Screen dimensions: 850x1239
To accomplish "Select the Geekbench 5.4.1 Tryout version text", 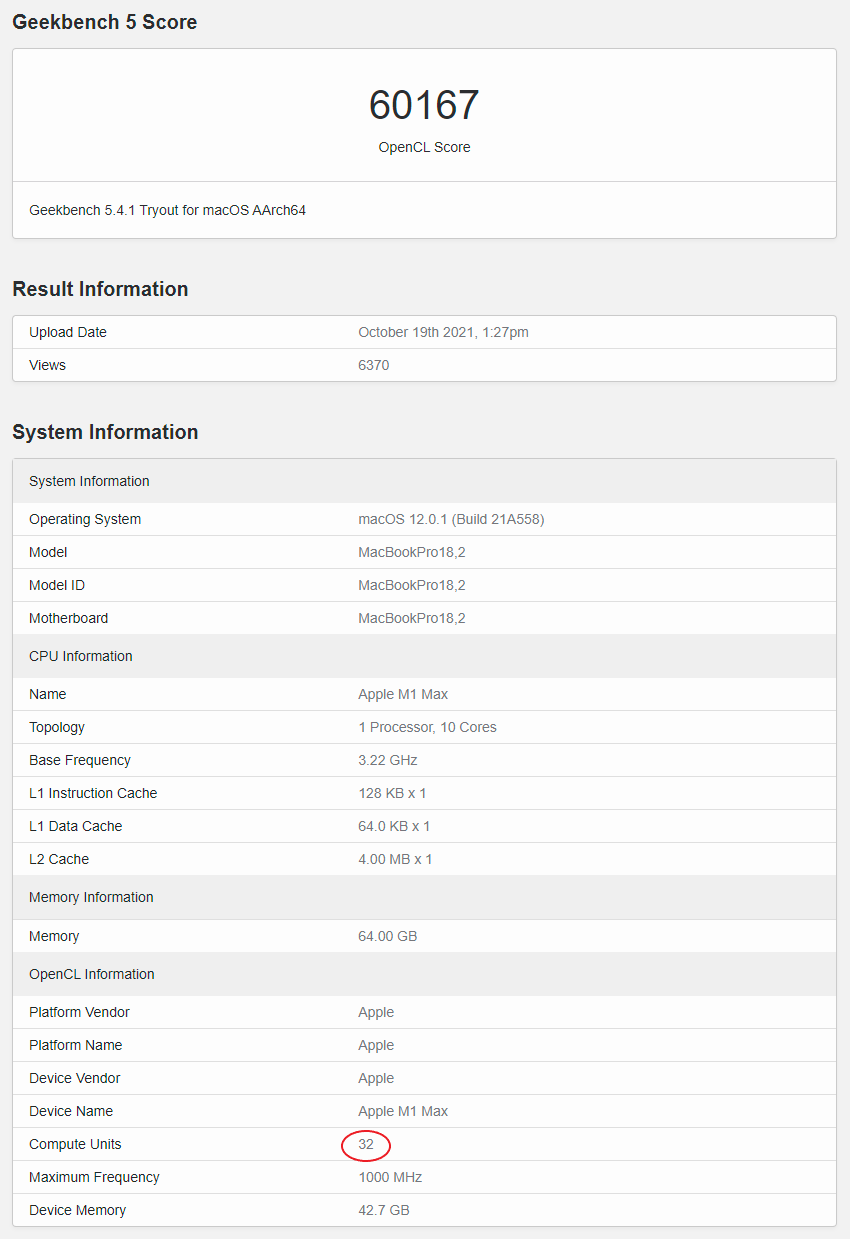I will [167, 210].
